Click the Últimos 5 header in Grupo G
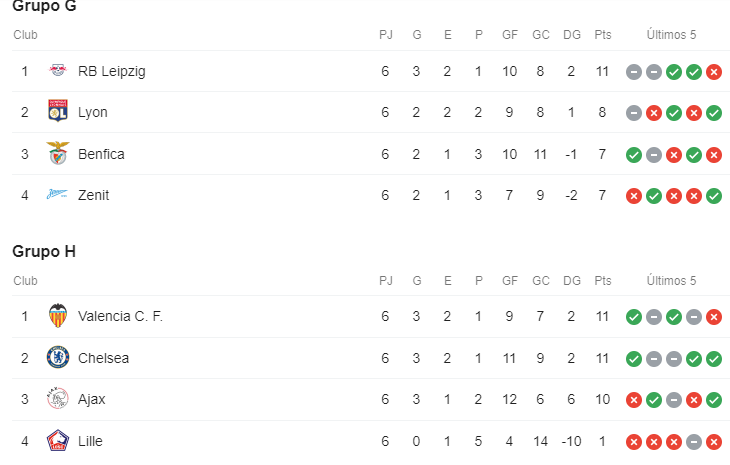The image size is (730, 465). tap(671, 35)
